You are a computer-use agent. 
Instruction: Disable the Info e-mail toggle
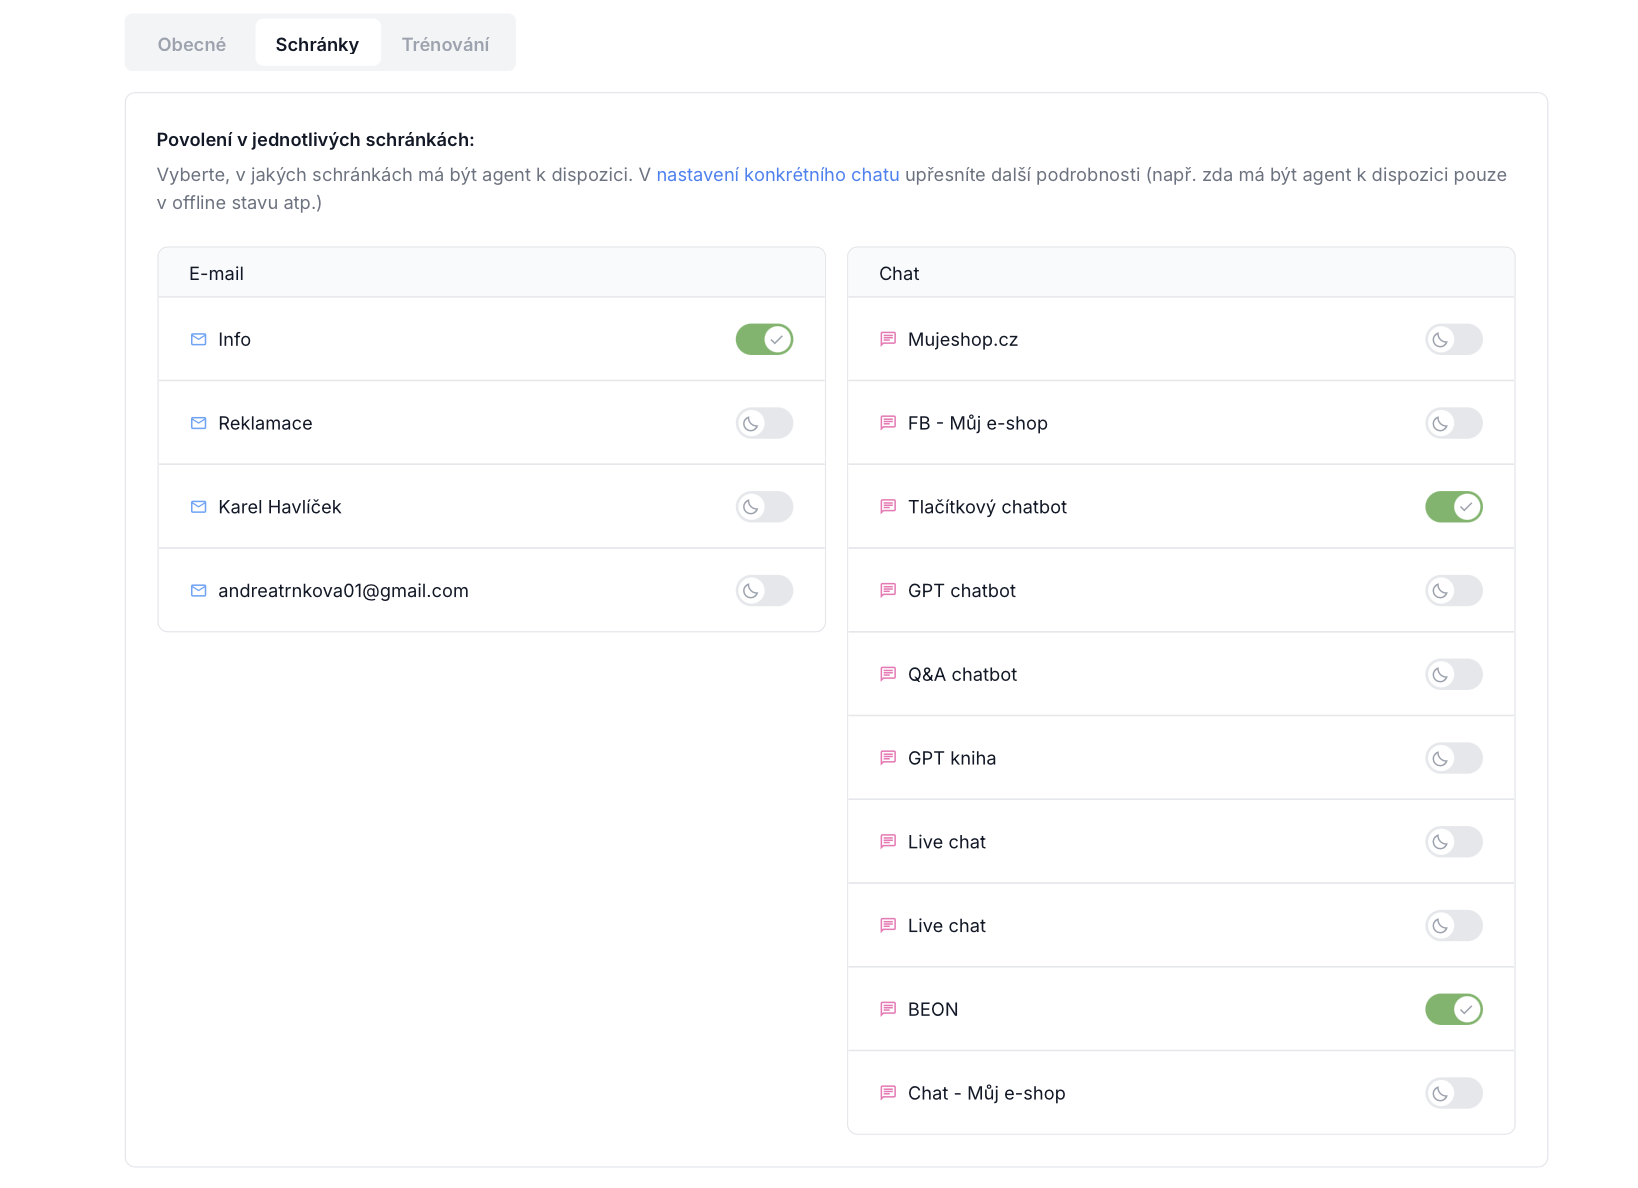click(764, 339)
